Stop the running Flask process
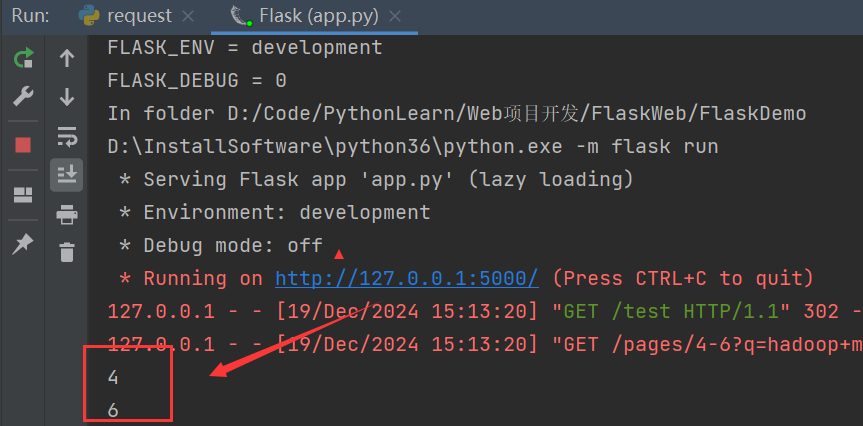 coord(22,145)
